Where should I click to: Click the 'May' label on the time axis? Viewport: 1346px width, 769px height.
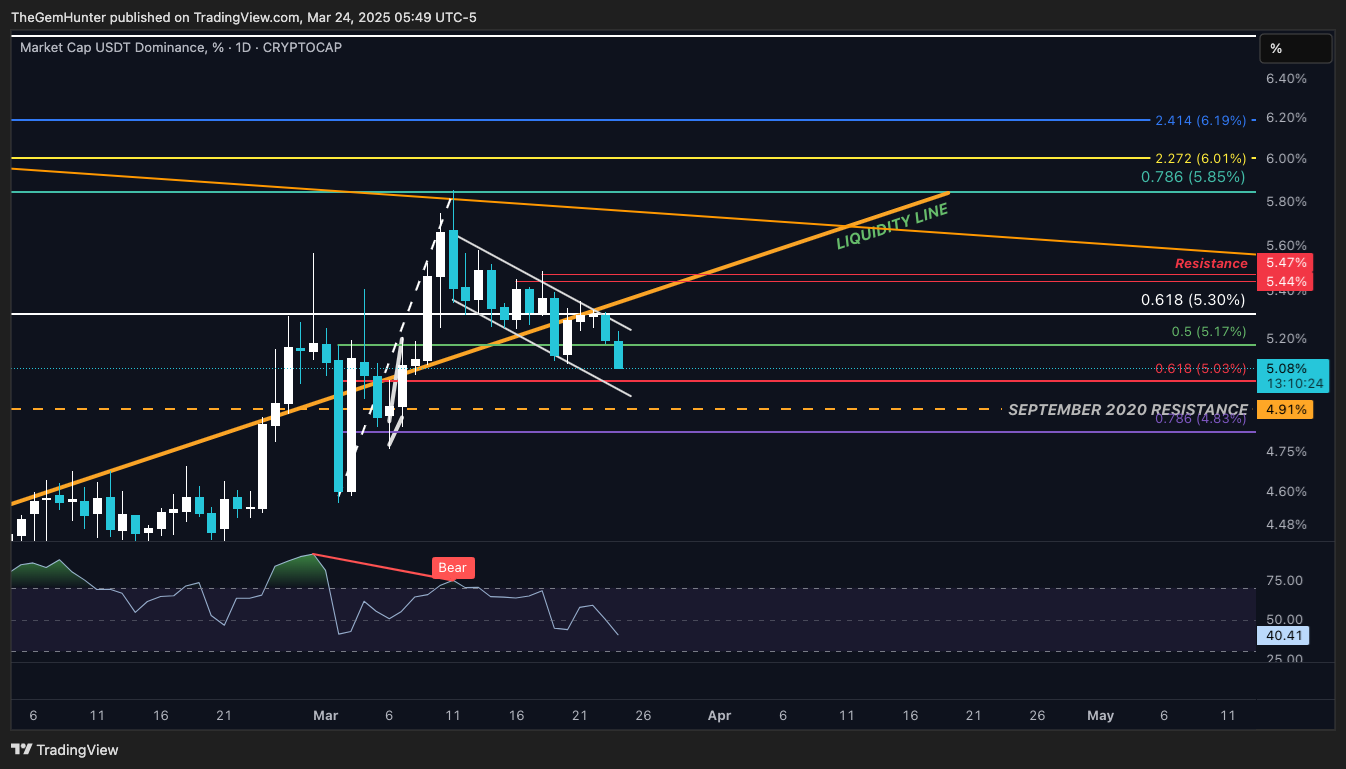1101,716
